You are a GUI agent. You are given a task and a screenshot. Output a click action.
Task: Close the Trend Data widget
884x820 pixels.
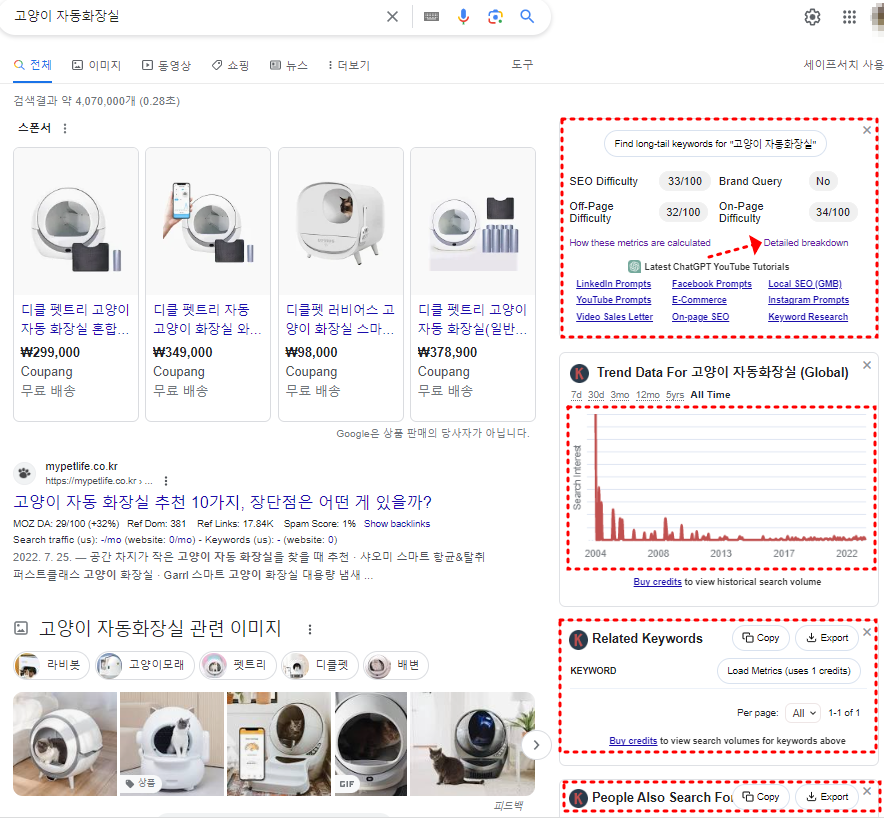tap(867, 365)
